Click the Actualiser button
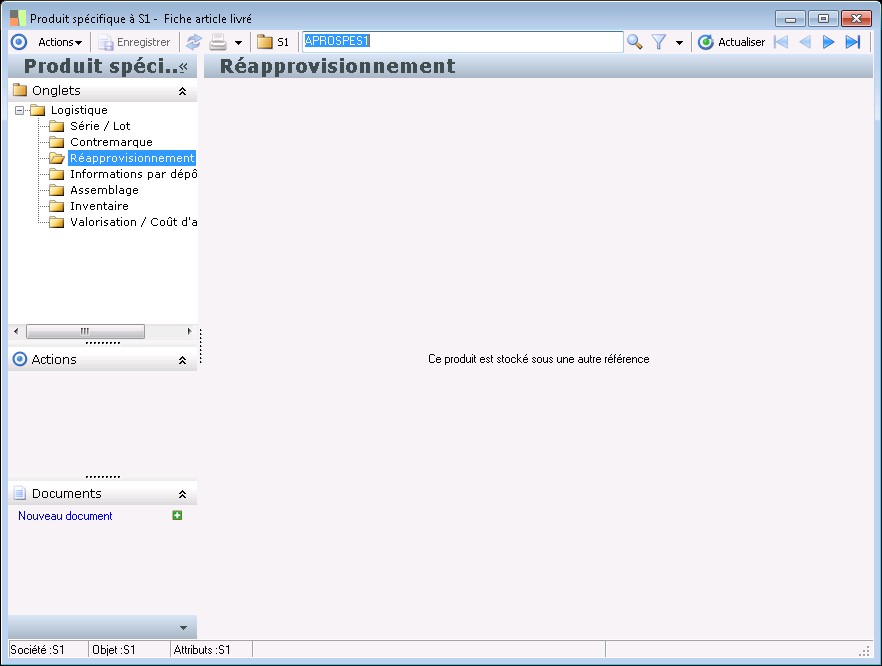This screenshot has height=666, width=882. click(731, 42)
